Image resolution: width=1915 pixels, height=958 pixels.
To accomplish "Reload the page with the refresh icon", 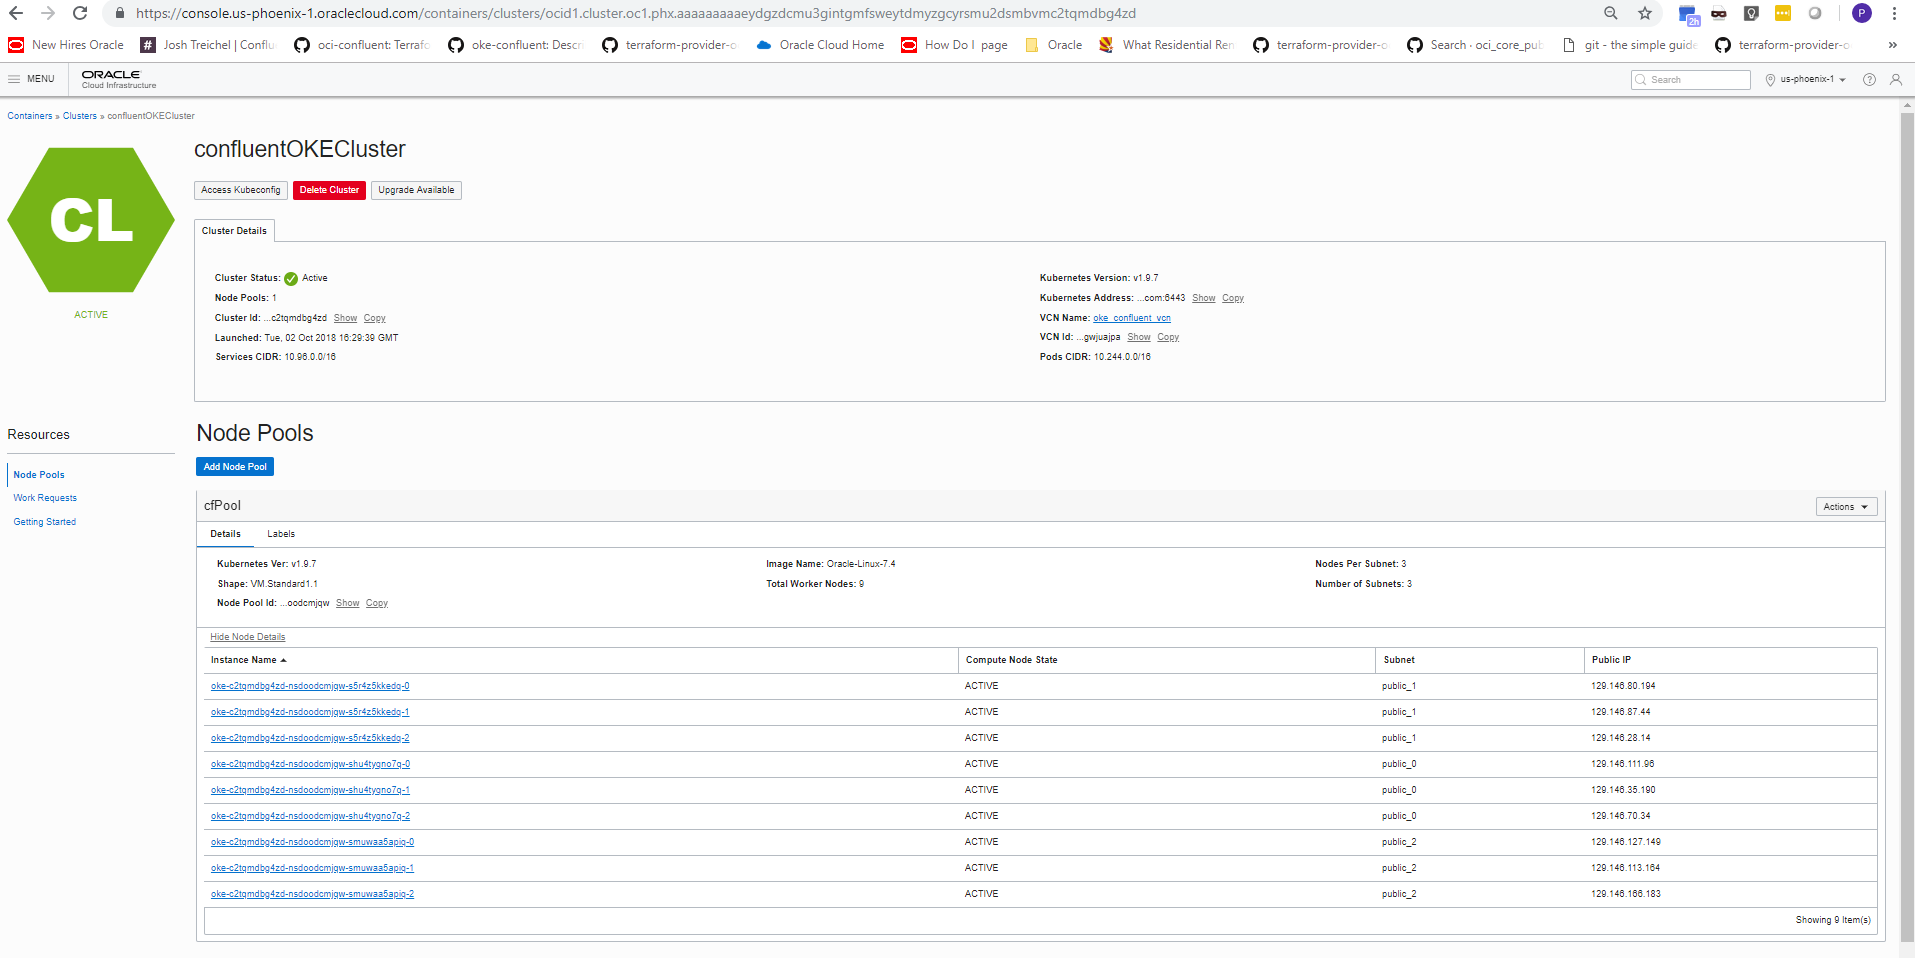I will [x=80, y=13].
